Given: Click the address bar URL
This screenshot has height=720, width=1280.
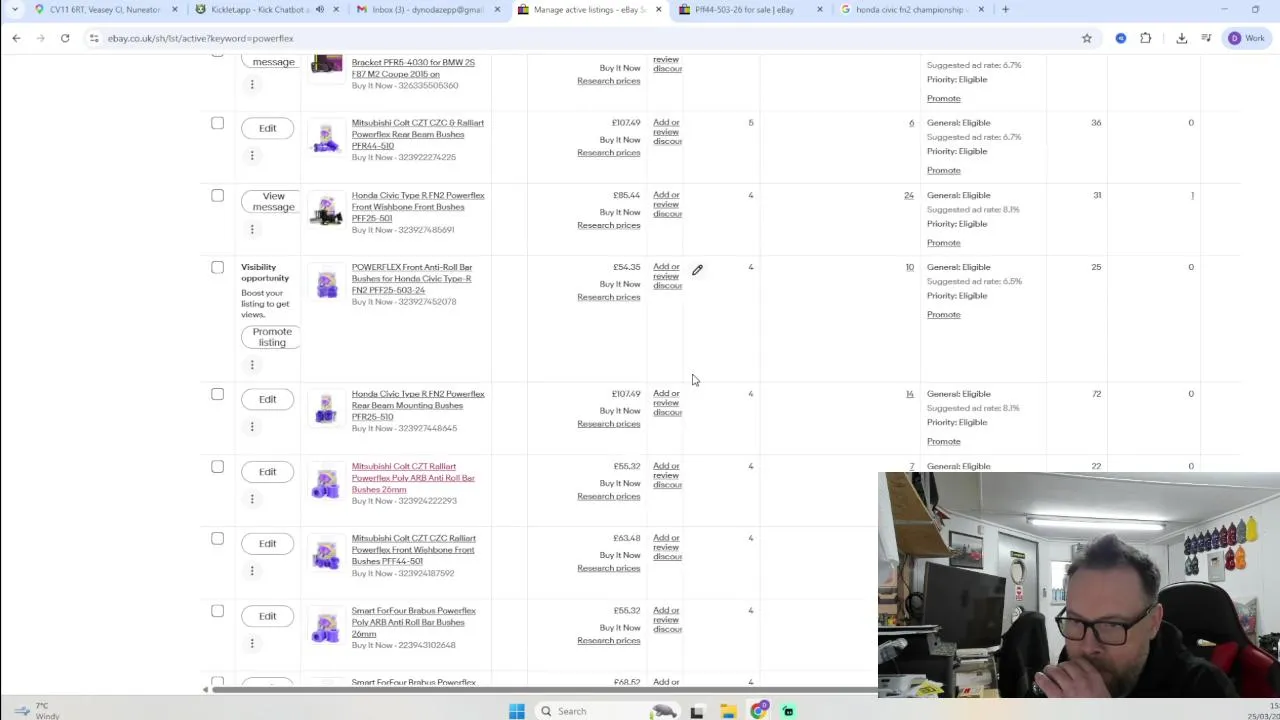Looking at the screenshot, I should coord(200,38).
